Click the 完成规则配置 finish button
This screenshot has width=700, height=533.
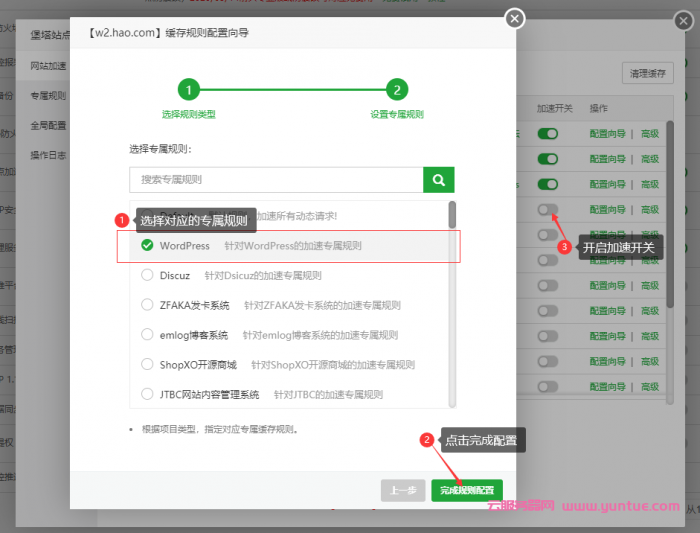click(467, 490)
